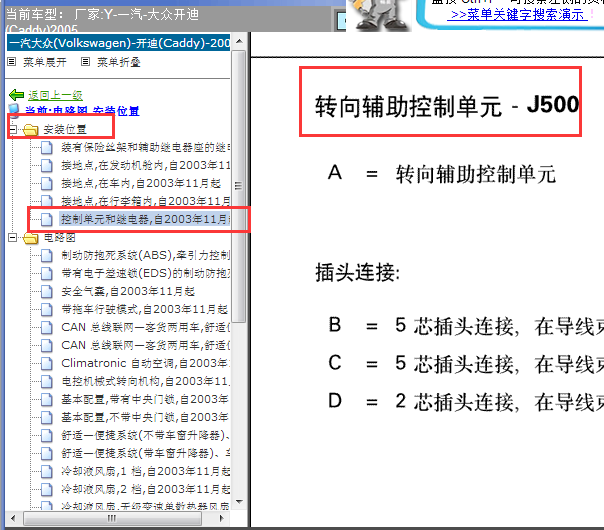The width and height of the screenshot is (604, 530).
Task: Click the green back arrow icon
Action: 17,94
